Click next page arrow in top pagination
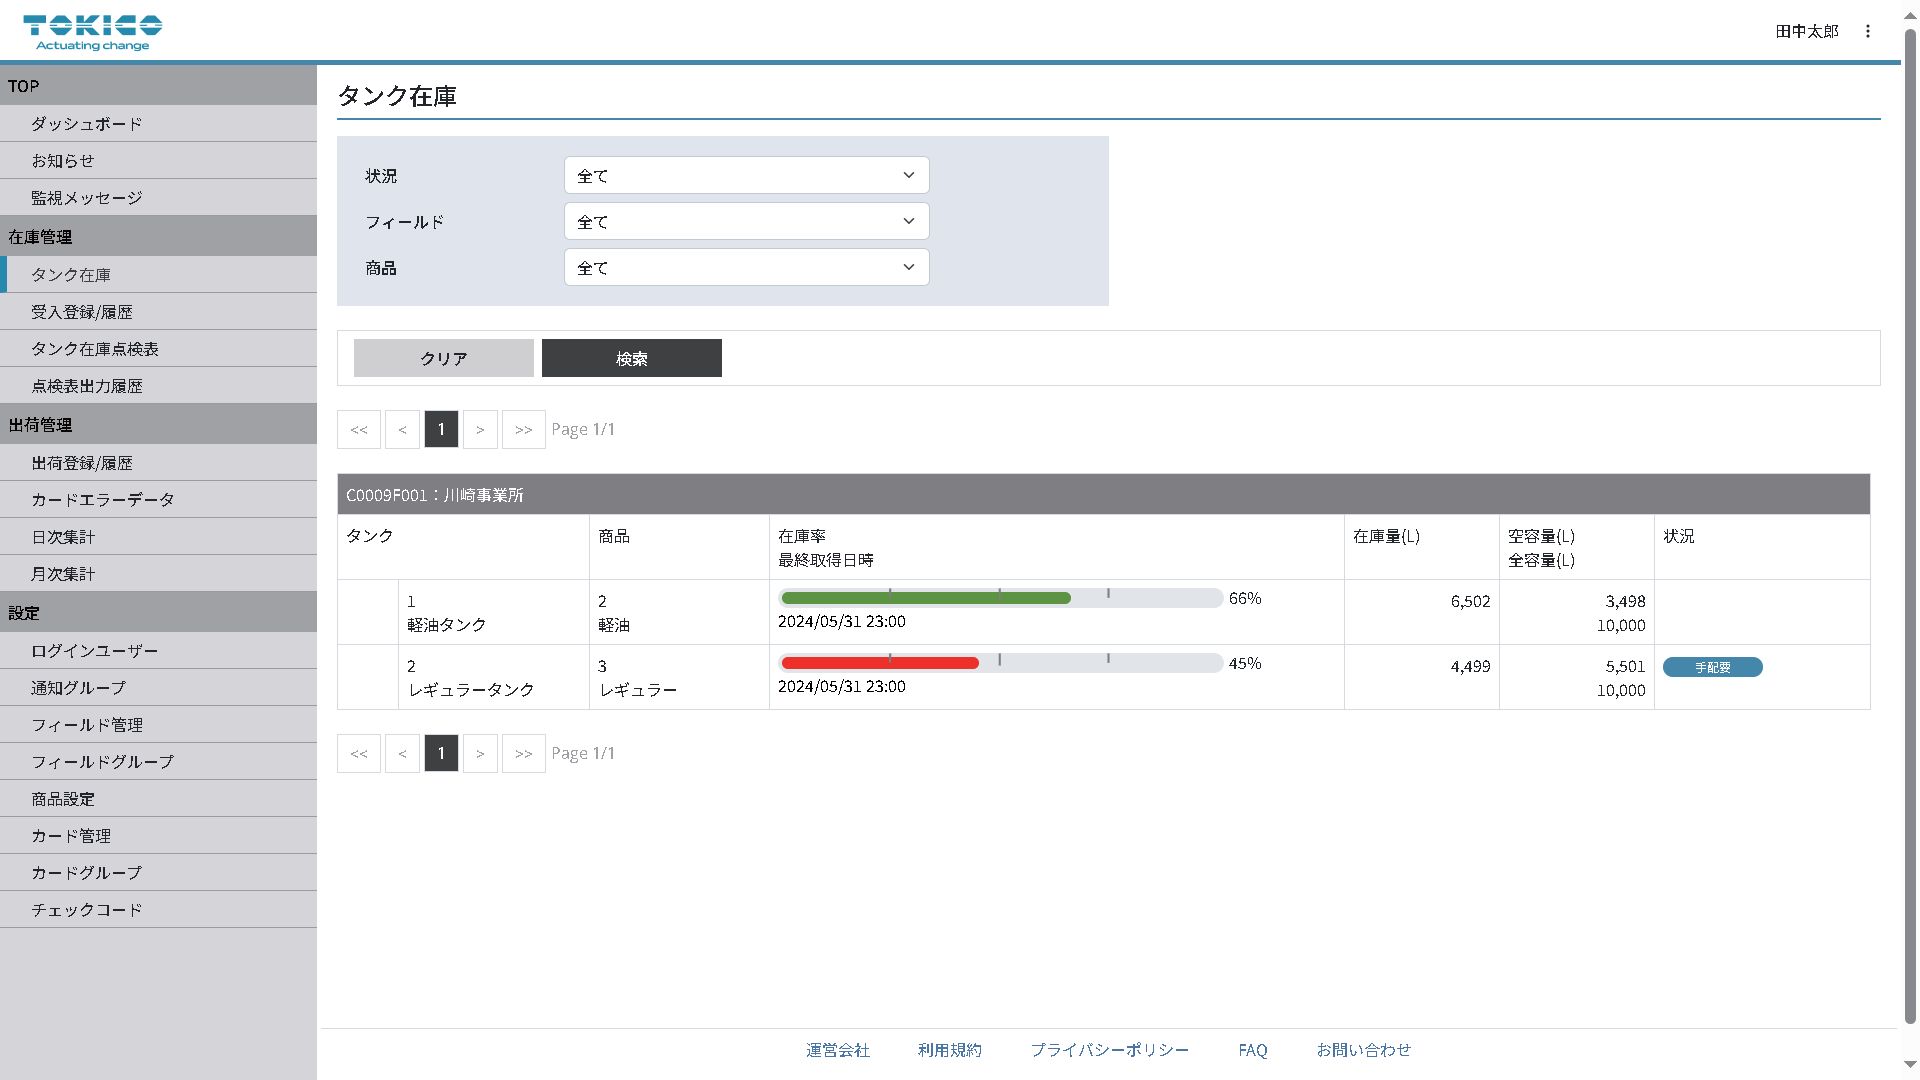Image resolution: width=1920 pixels, height=1080 pixels. [480, 430]
